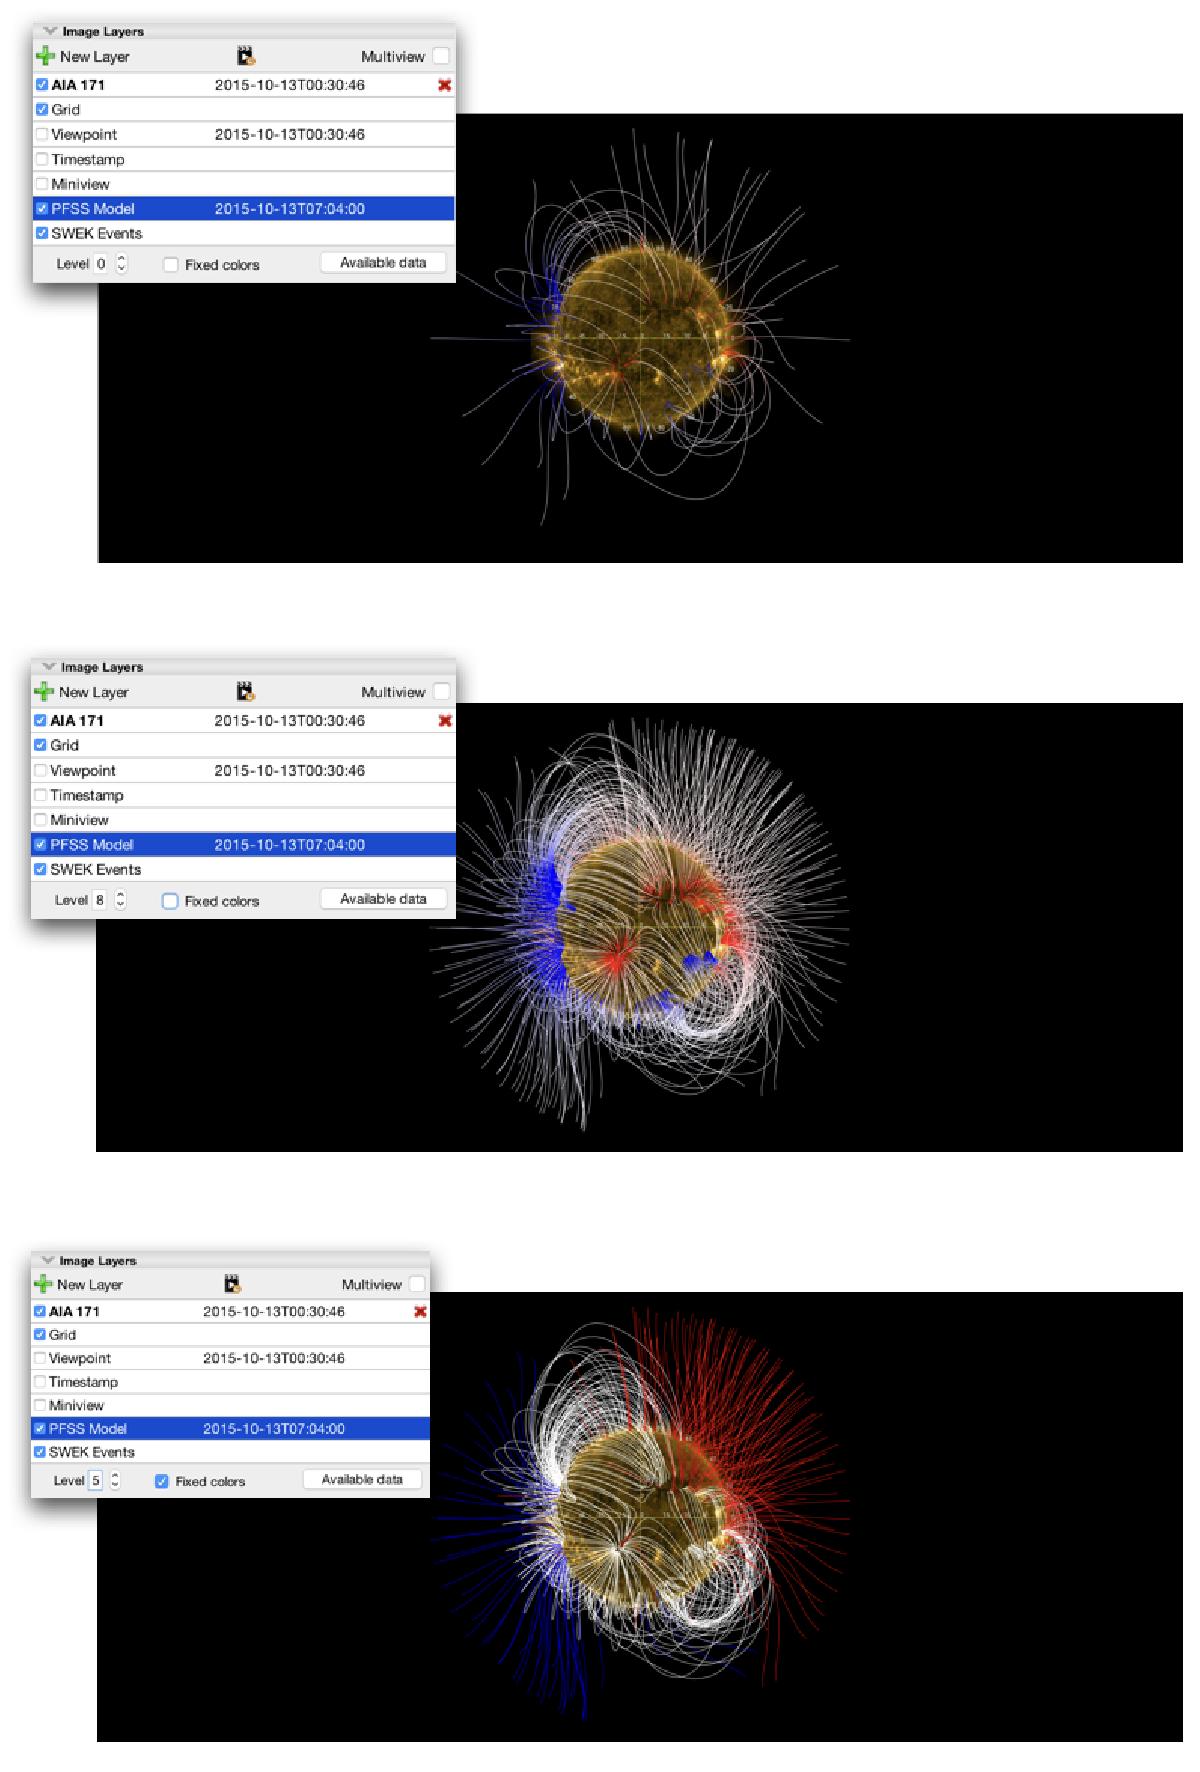
Task: Collapse the Image Layers triangle in the bottom panel
Action: pyautogui.click(x=46, y=1261)
